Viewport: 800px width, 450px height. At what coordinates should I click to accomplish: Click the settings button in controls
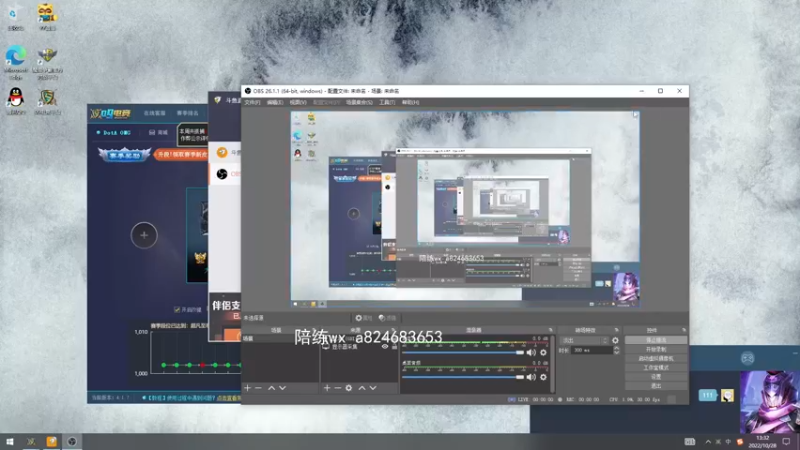[x=656, y=377]
